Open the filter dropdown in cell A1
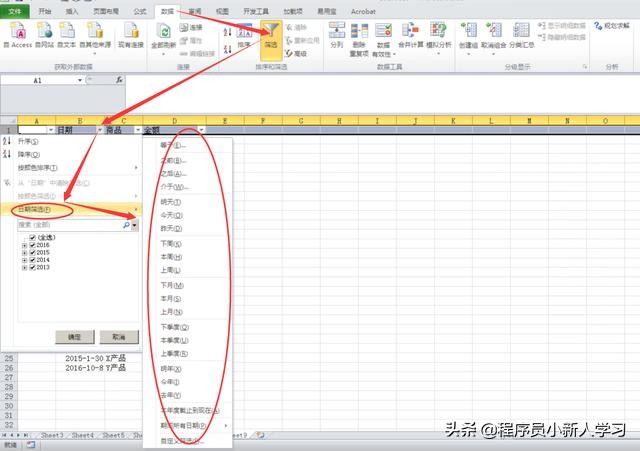The width and height of the screenshot is (640, 451). 51,130
